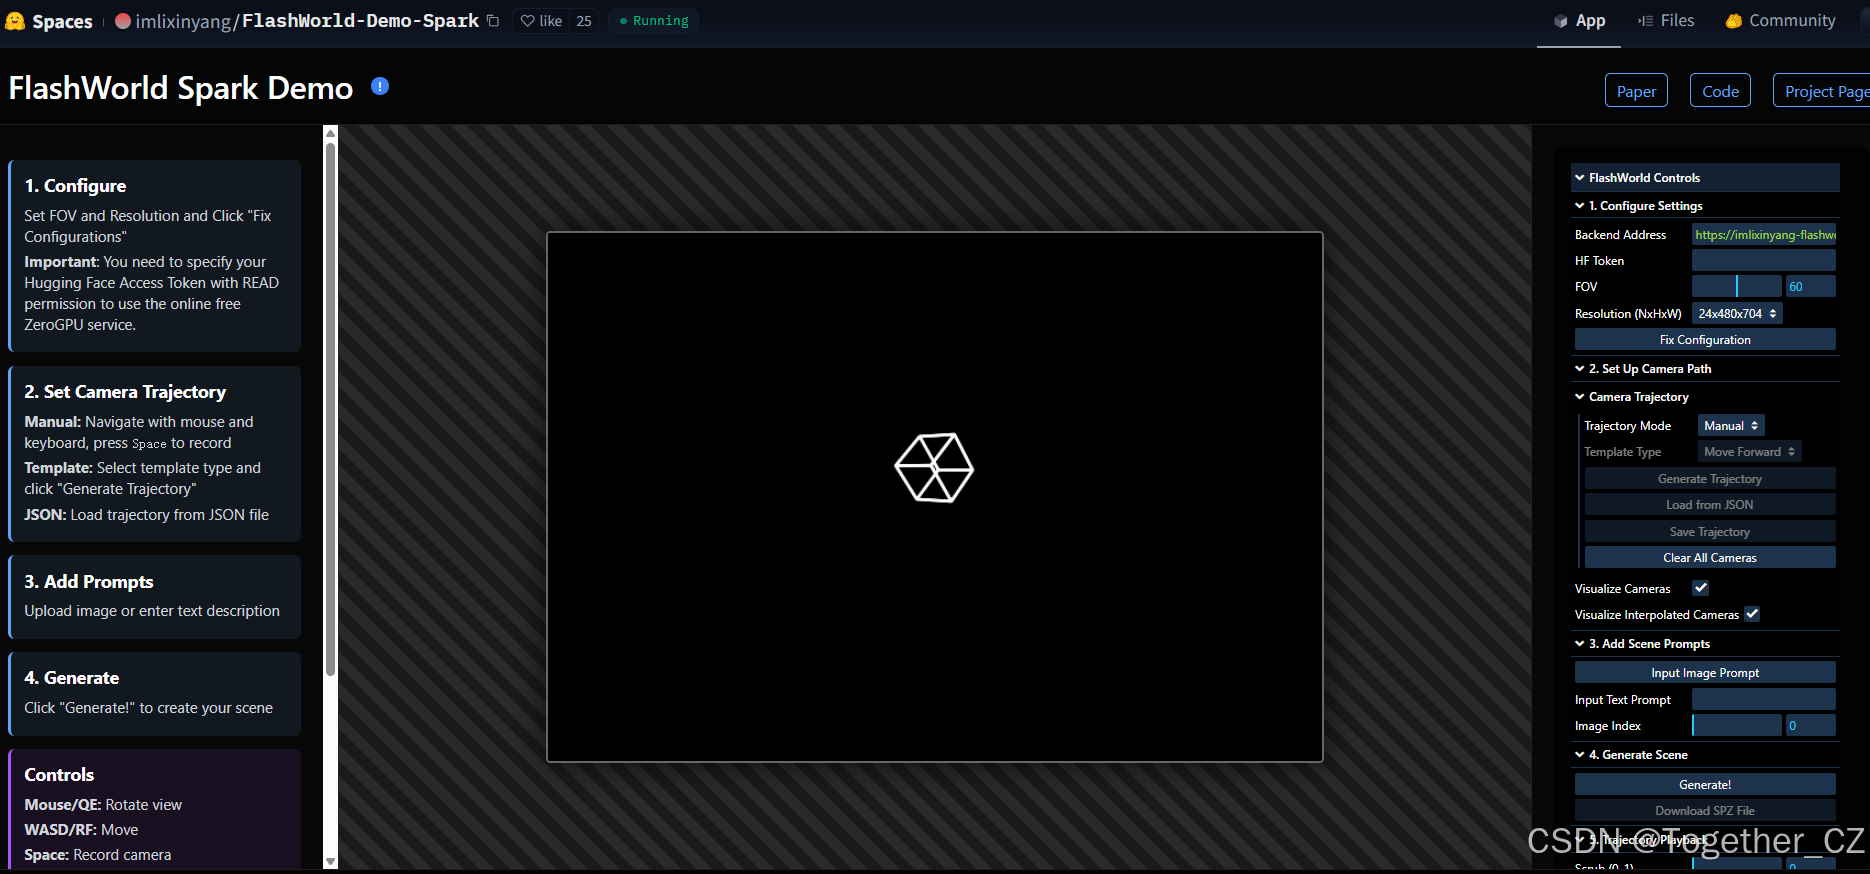1870x874 pixels.
Task: Collapse the 4. Generate Scene section
Action: click(1705, 754)
